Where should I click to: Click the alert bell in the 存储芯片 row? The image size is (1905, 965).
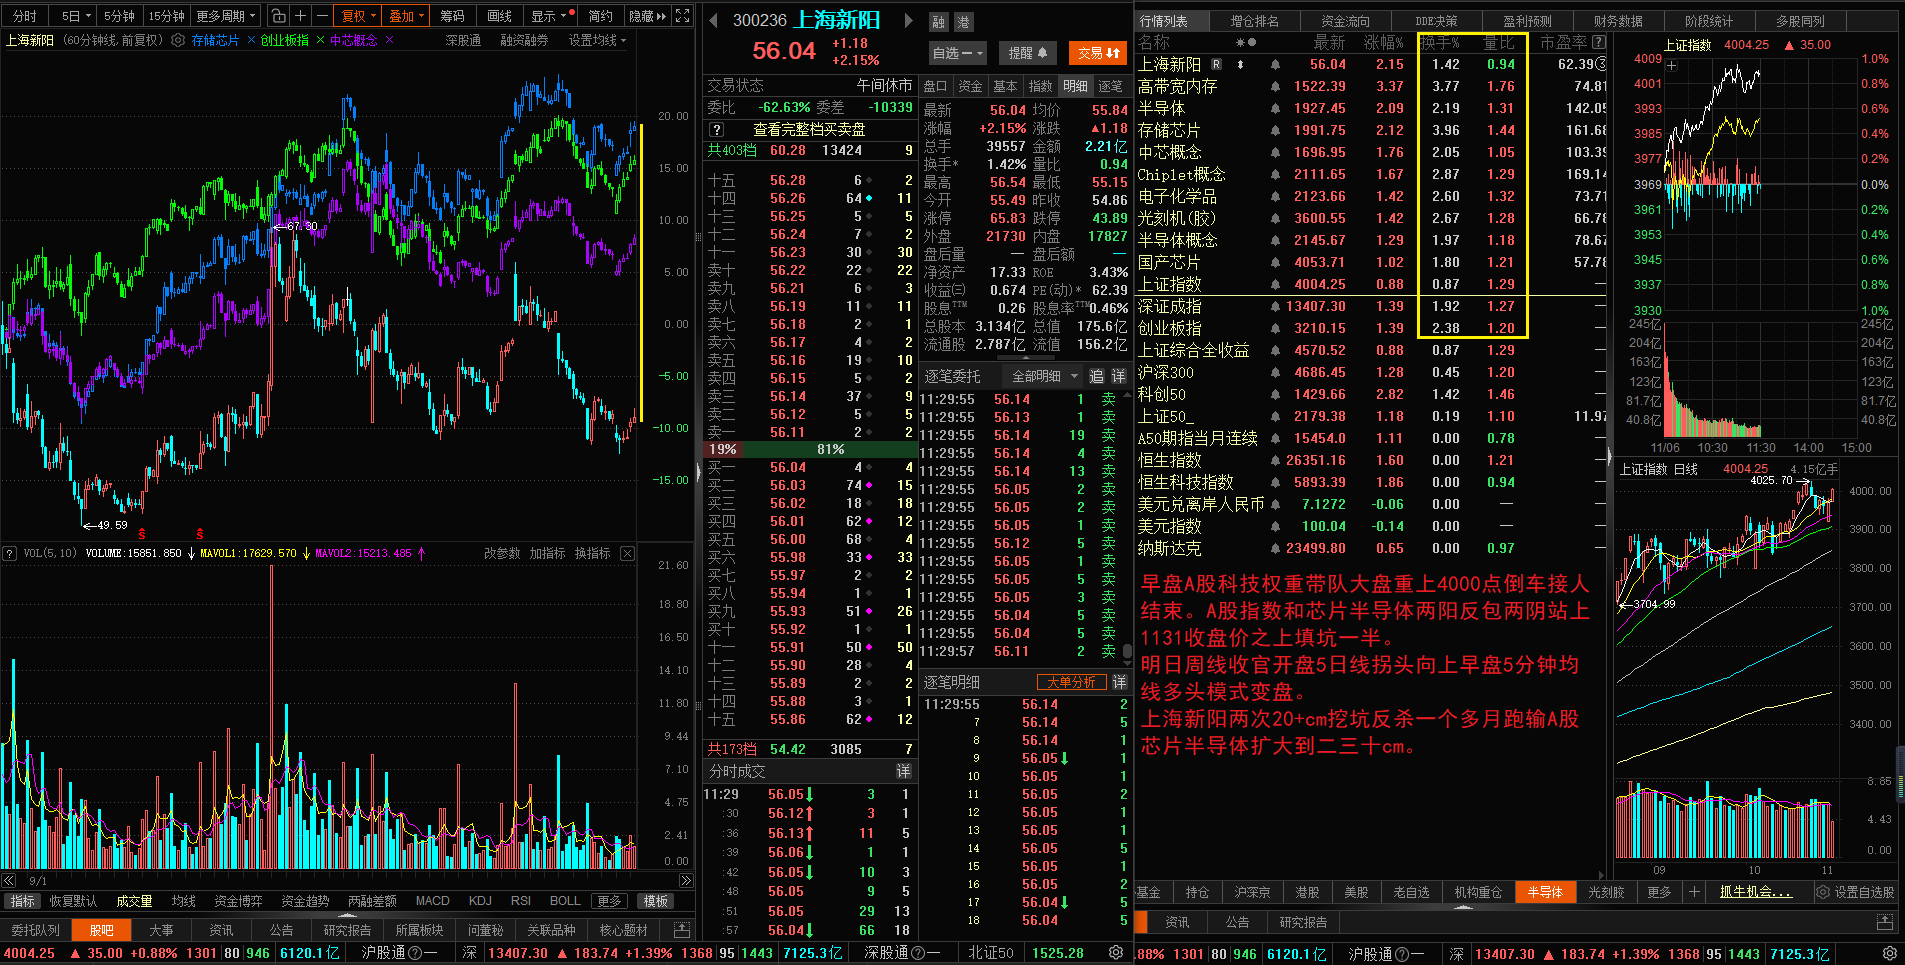click(1275, 130)
